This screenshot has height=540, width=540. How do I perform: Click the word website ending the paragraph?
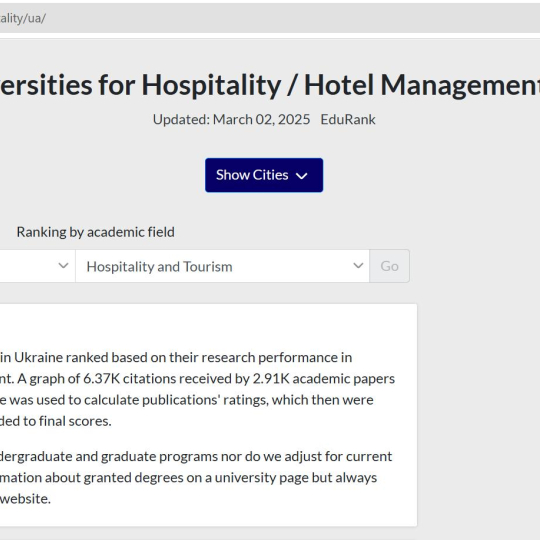click(x=25, y=499)
